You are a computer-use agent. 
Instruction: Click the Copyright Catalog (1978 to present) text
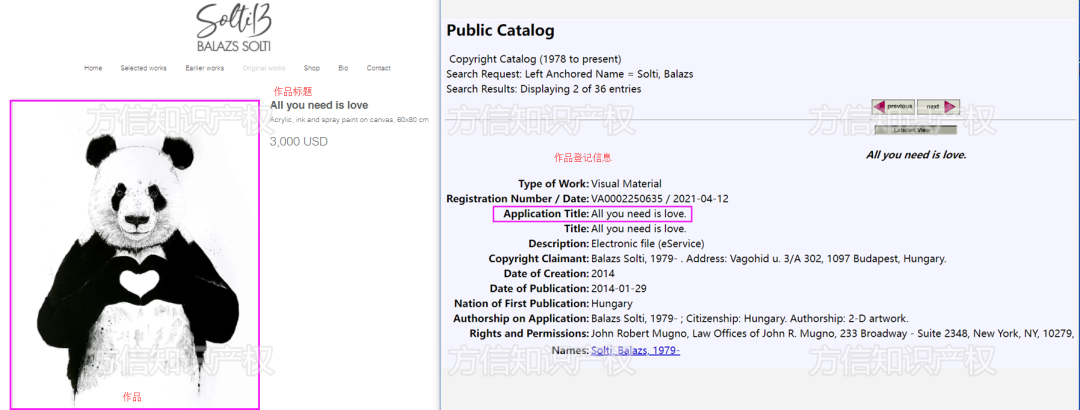(x=535, y=59)
